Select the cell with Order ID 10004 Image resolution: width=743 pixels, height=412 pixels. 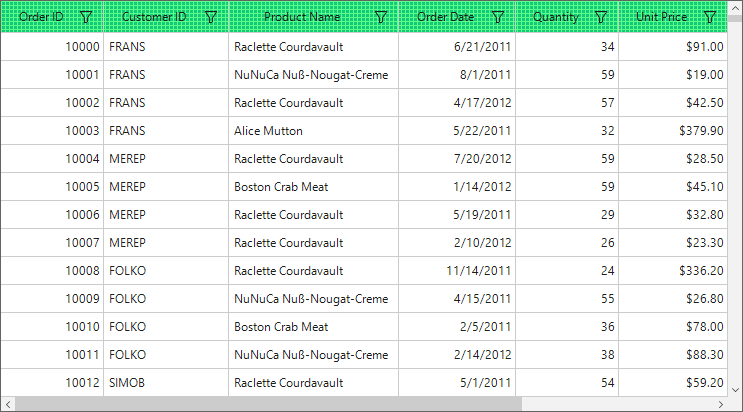click(52, 158)
